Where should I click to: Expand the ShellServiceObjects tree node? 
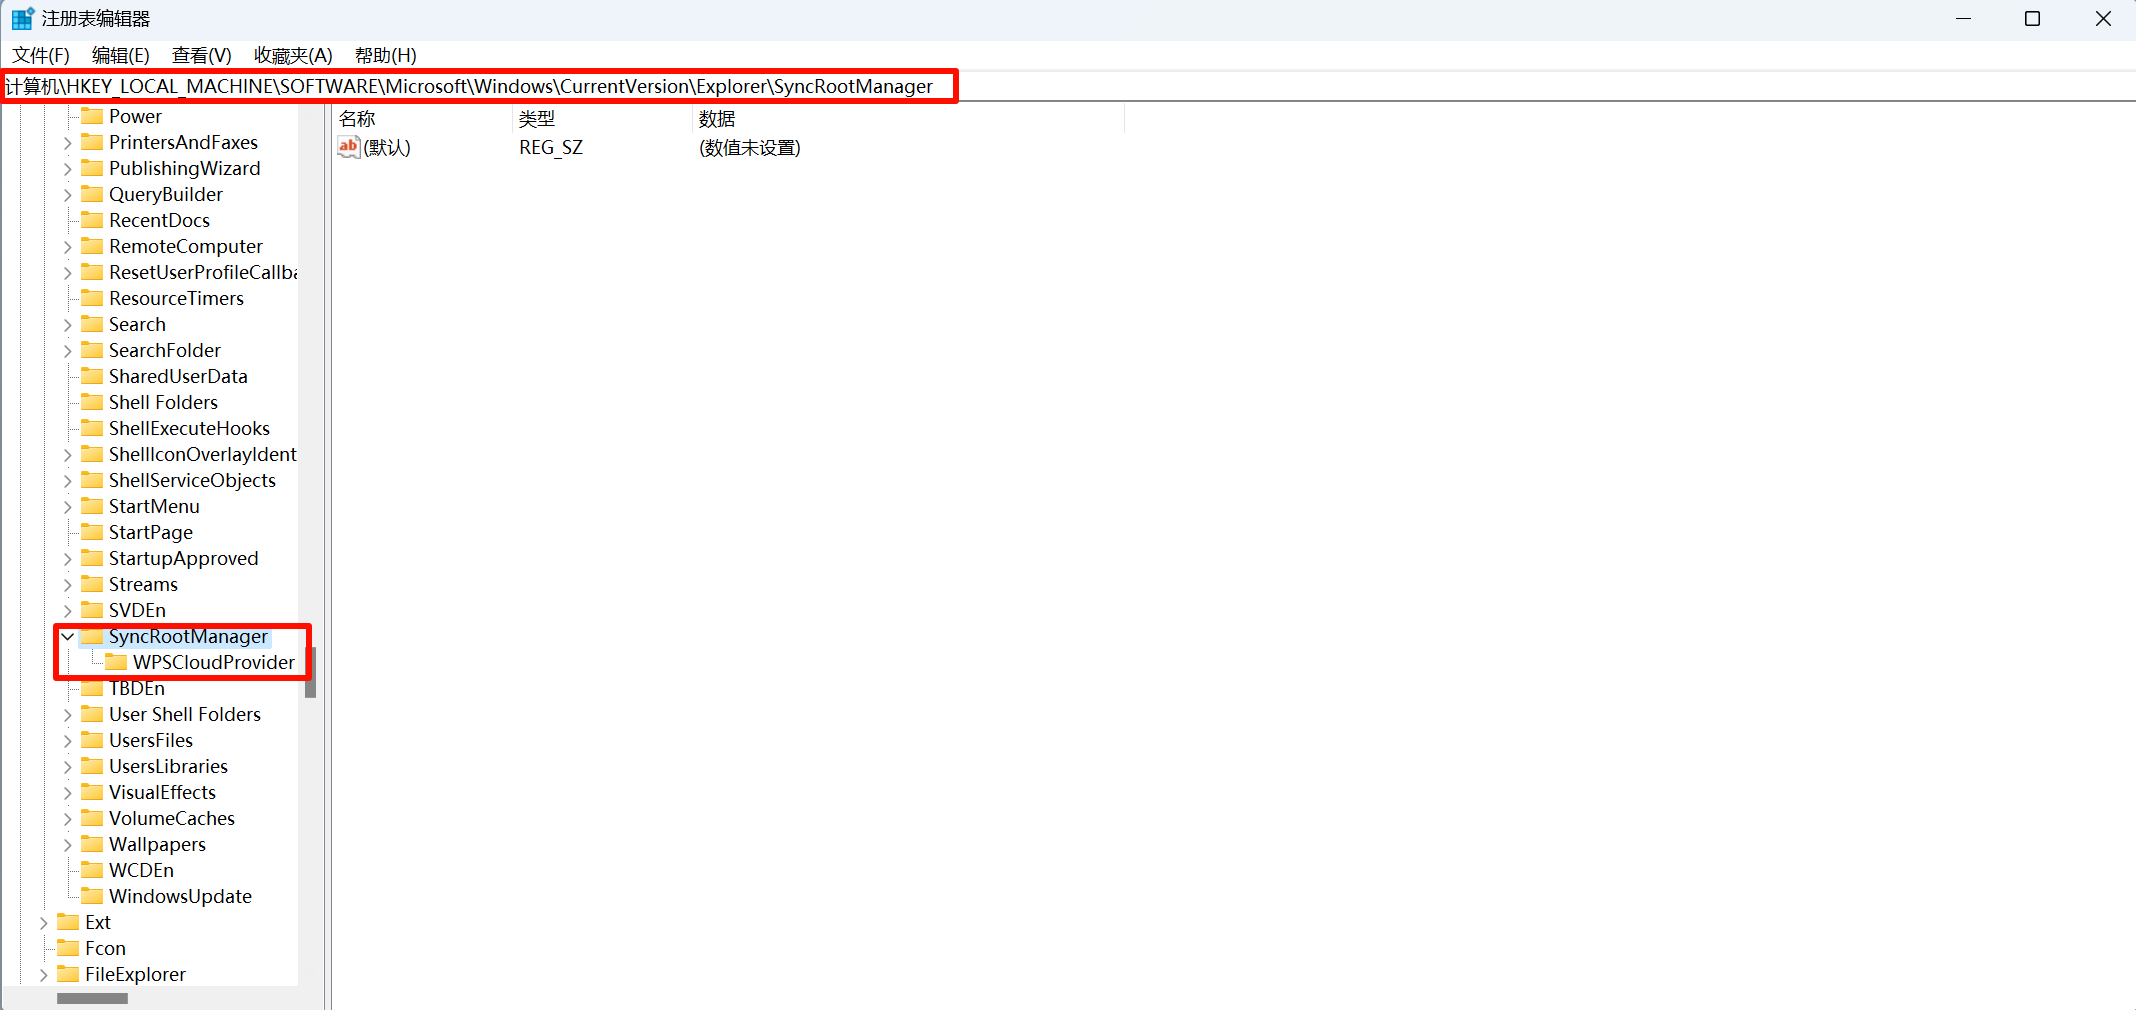(x=67, y=481)
